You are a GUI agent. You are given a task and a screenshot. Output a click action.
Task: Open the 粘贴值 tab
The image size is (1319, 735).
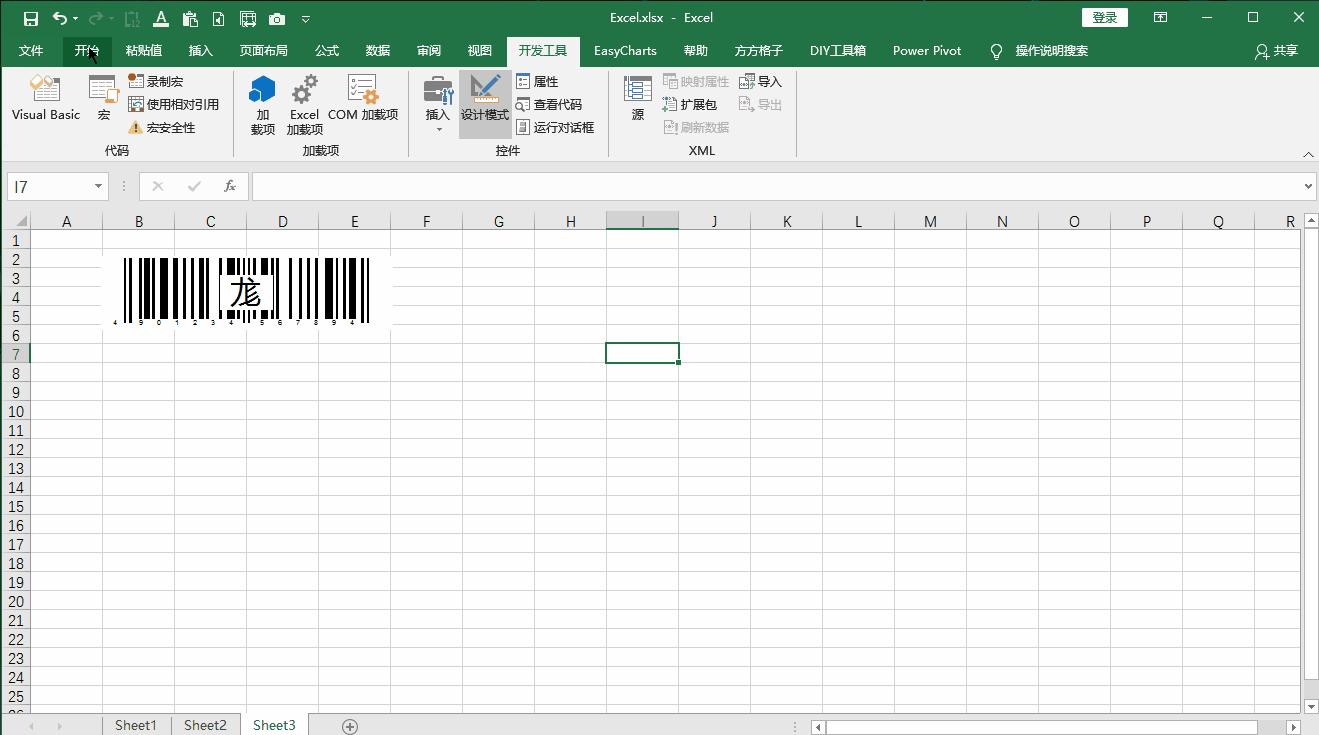pos(144,51)
